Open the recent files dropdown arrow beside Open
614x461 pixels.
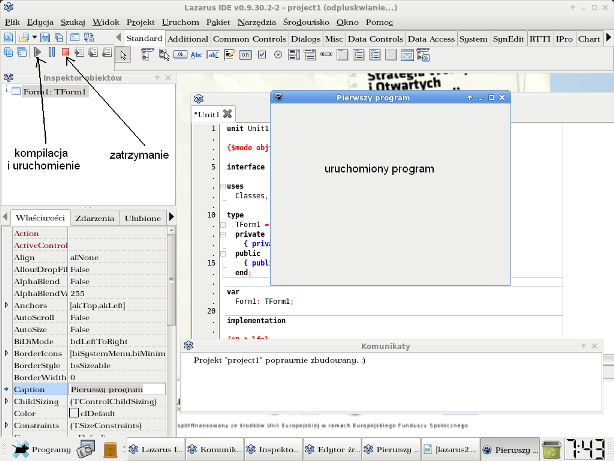coord(34,38)
